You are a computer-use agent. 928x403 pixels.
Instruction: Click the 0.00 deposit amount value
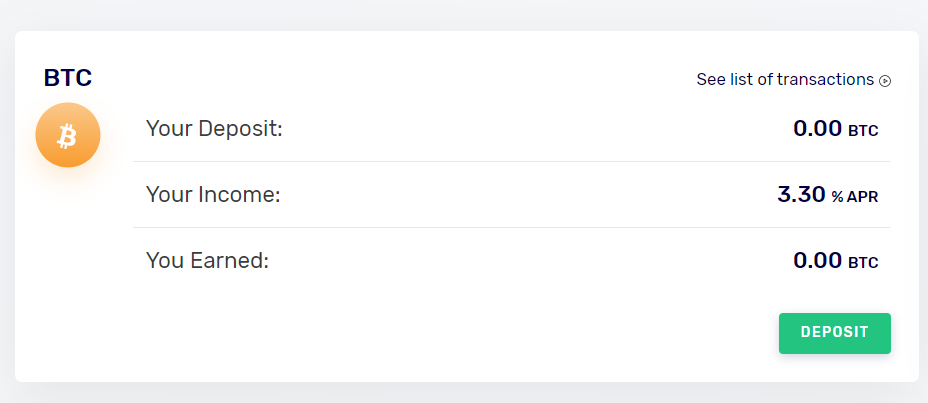pyautogui.click(x=817, y=128)
